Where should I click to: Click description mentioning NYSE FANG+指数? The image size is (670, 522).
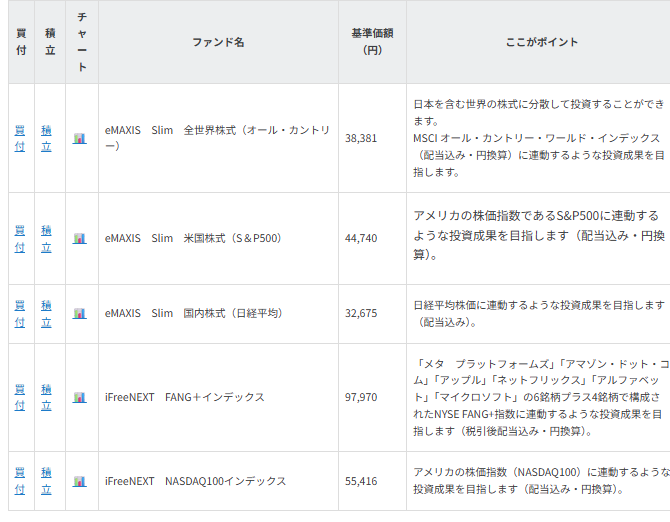[540, 397]
